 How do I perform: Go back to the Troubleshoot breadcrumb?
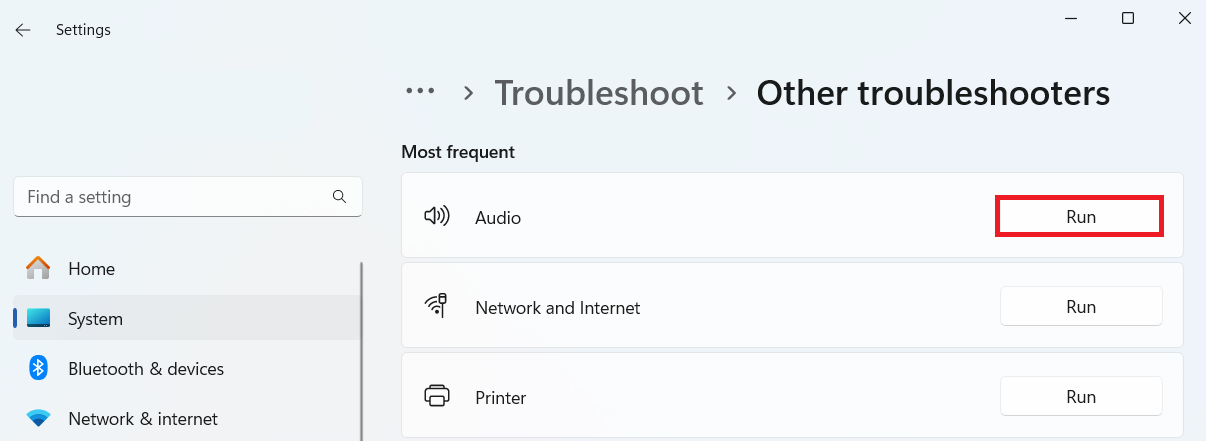point(599,93)
